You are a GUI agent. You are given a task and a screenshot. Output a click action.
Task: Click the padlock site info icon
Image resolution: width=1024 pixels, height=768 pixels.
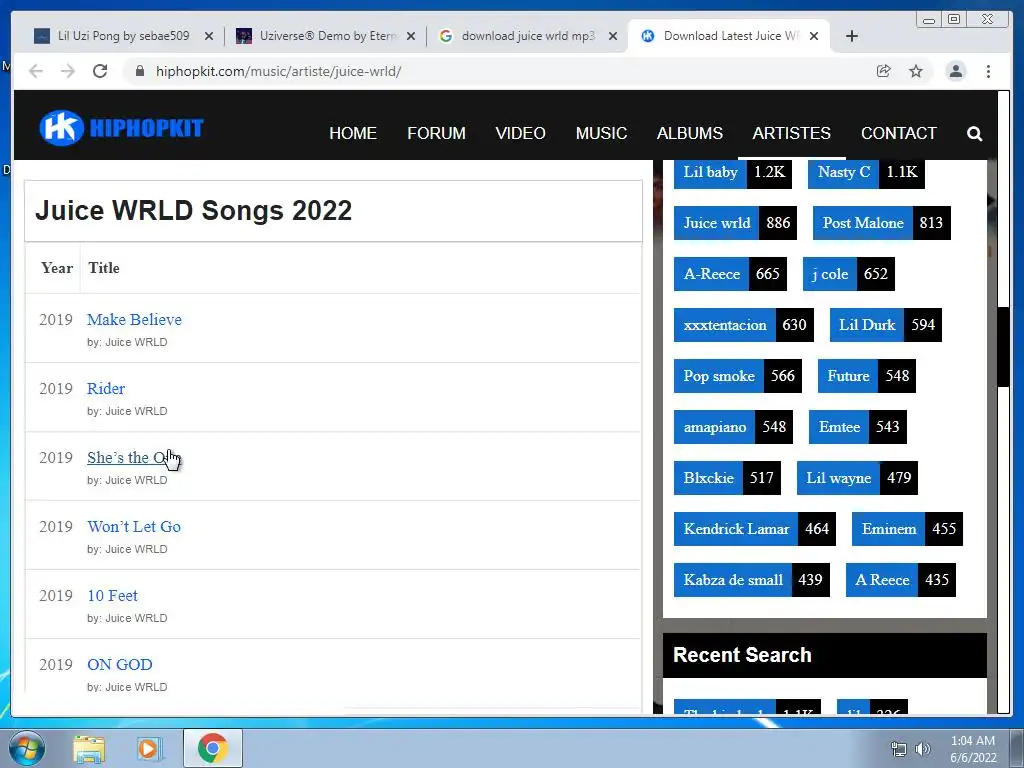pyautogui.click(x=140, y=71)
